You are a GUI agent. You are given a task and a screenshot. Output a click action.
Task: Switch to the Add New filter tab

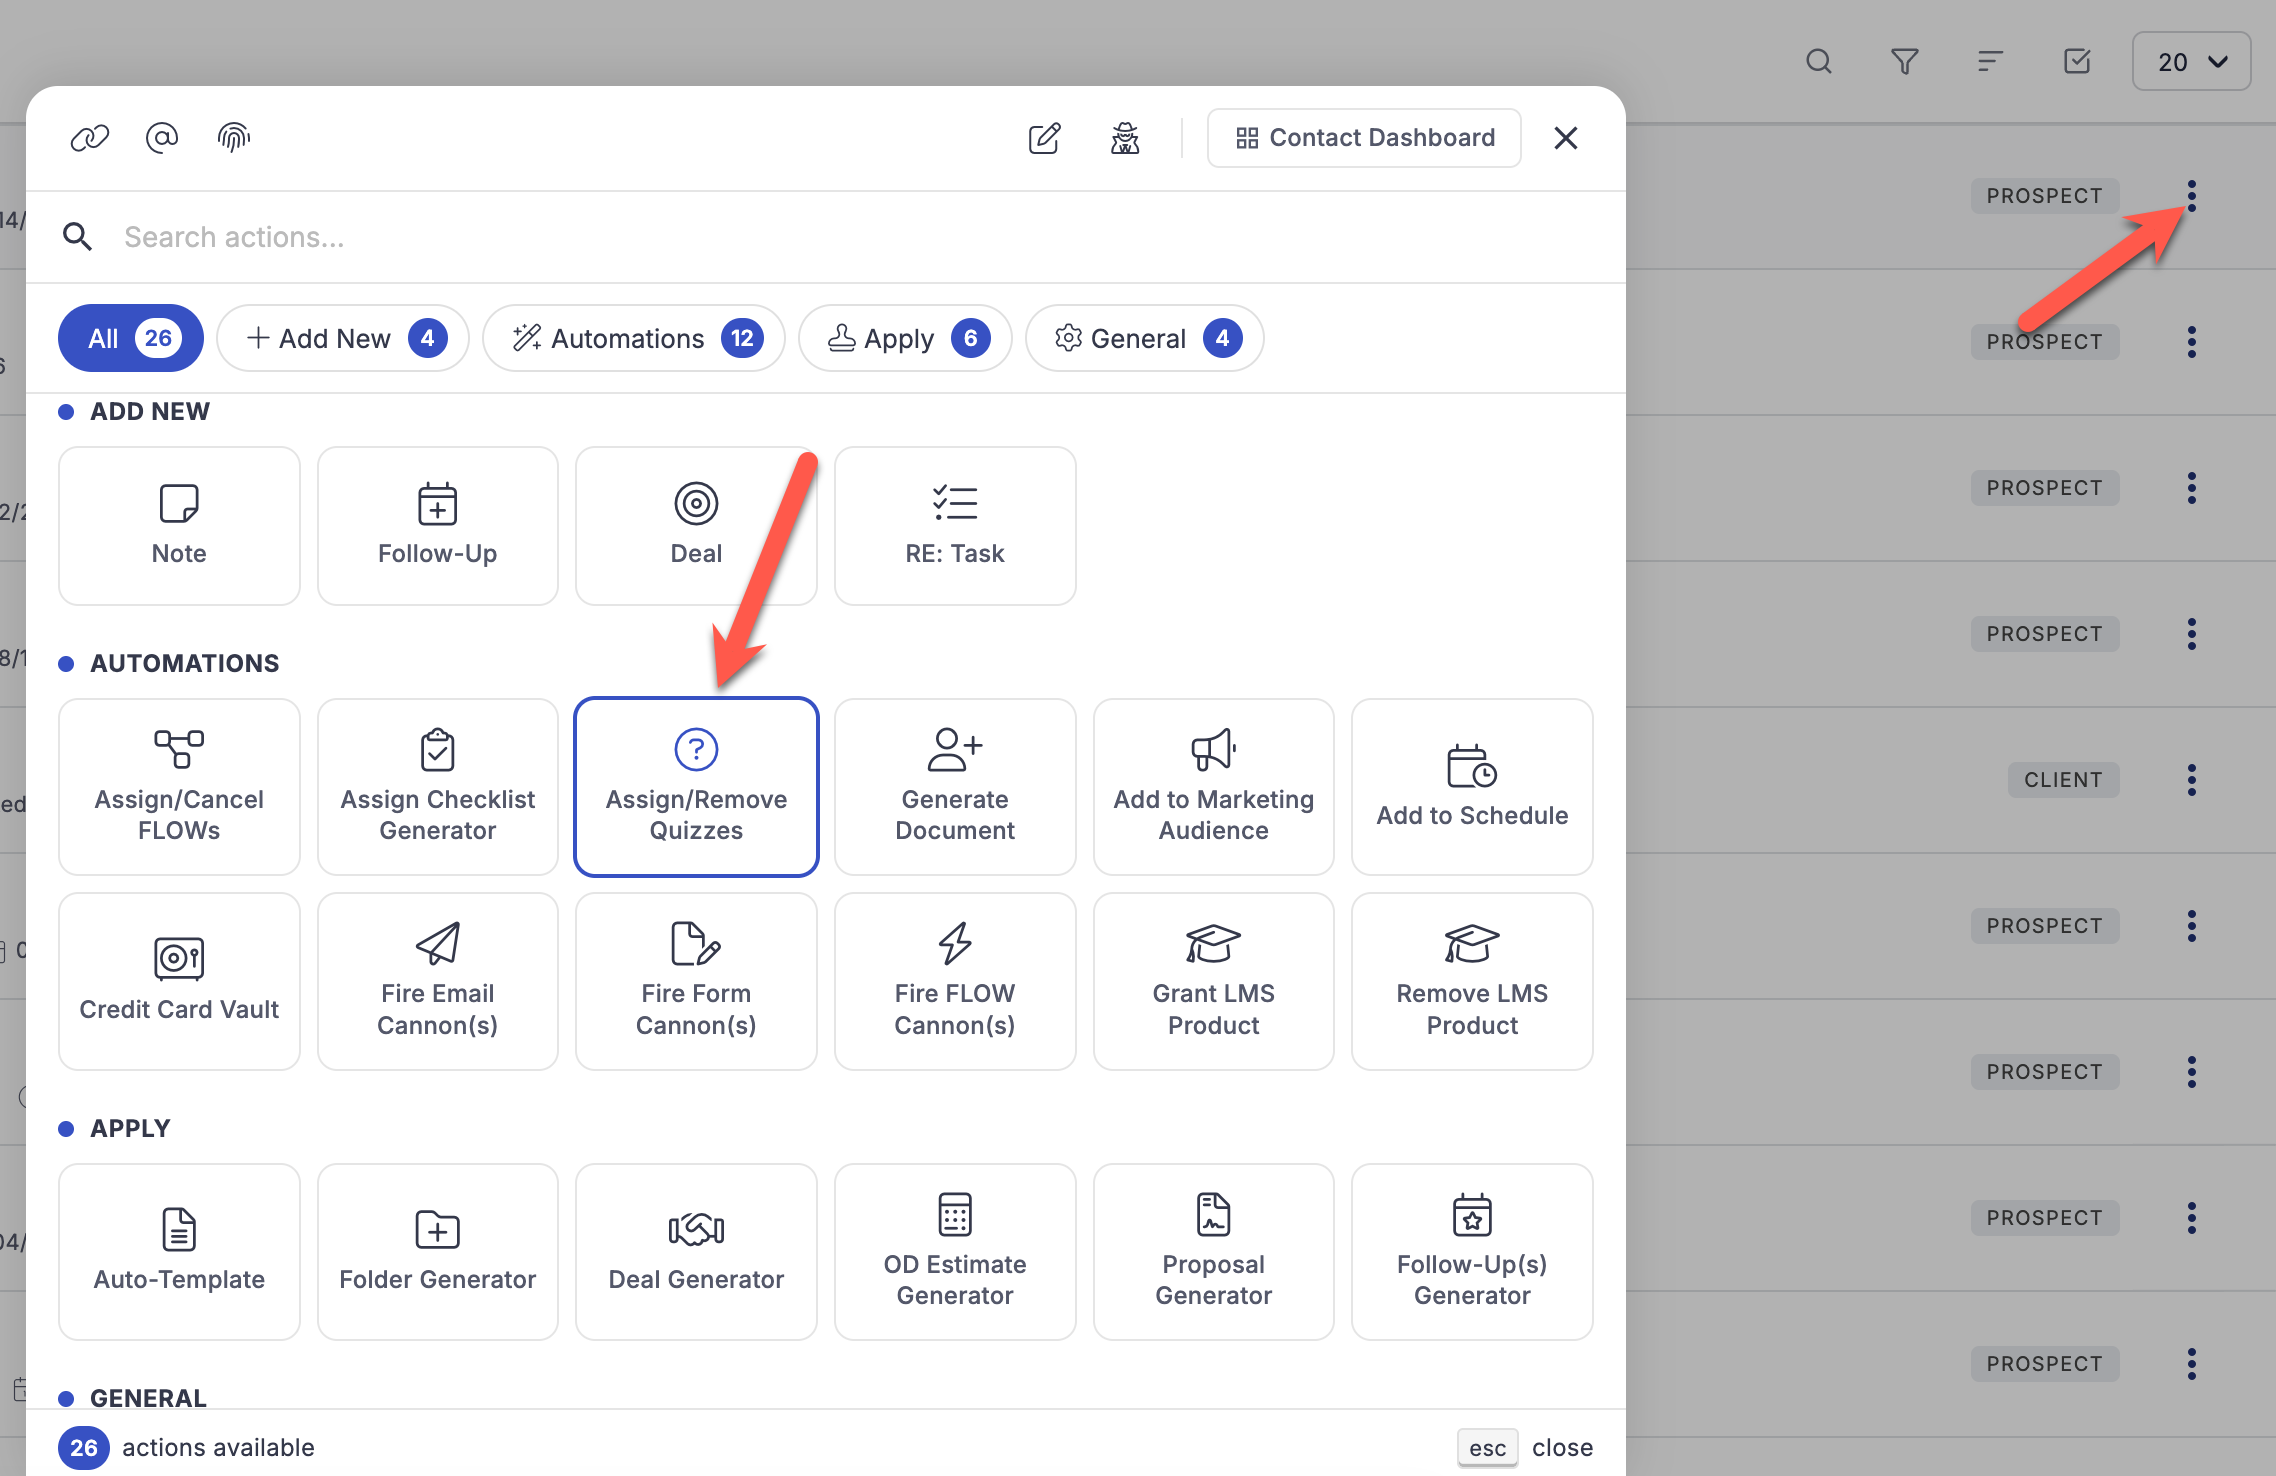click(343, 338)
